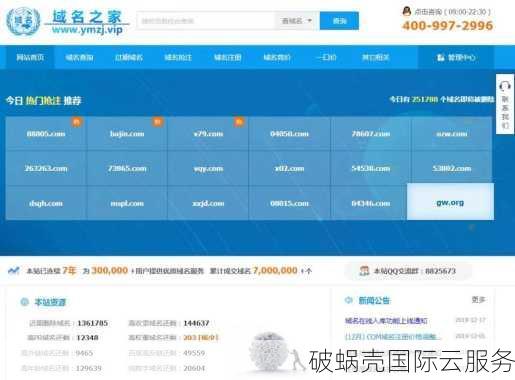This screenshot has height=380, width=515.
Task: Focus the domain search input field
Action: click(206, 21)
